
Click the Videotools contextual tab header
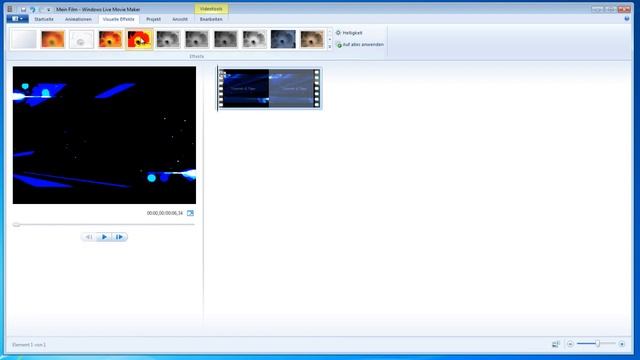click(211, 9)
